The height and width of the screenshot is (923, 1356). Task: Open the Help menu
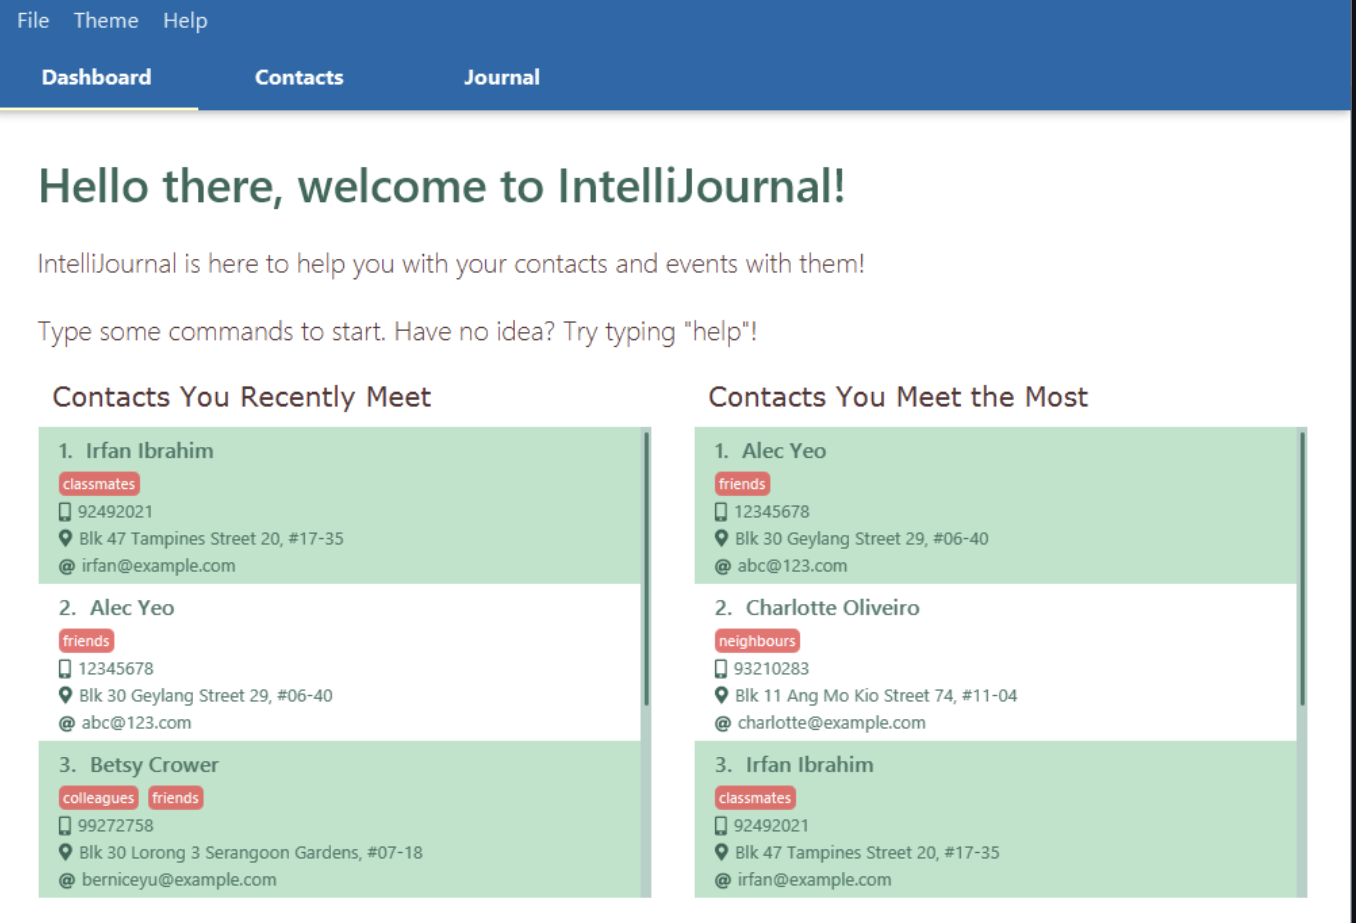(x=185, y=20)
